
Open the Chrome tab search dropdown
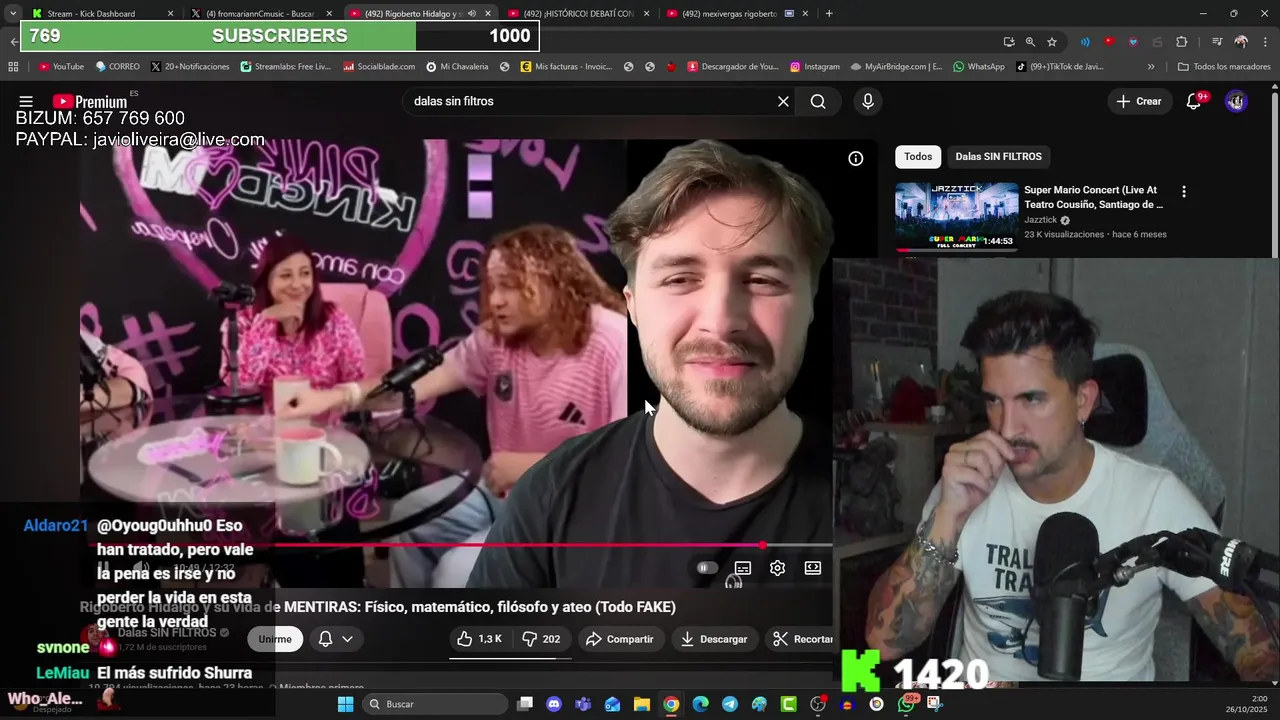[x=12, y=14]
